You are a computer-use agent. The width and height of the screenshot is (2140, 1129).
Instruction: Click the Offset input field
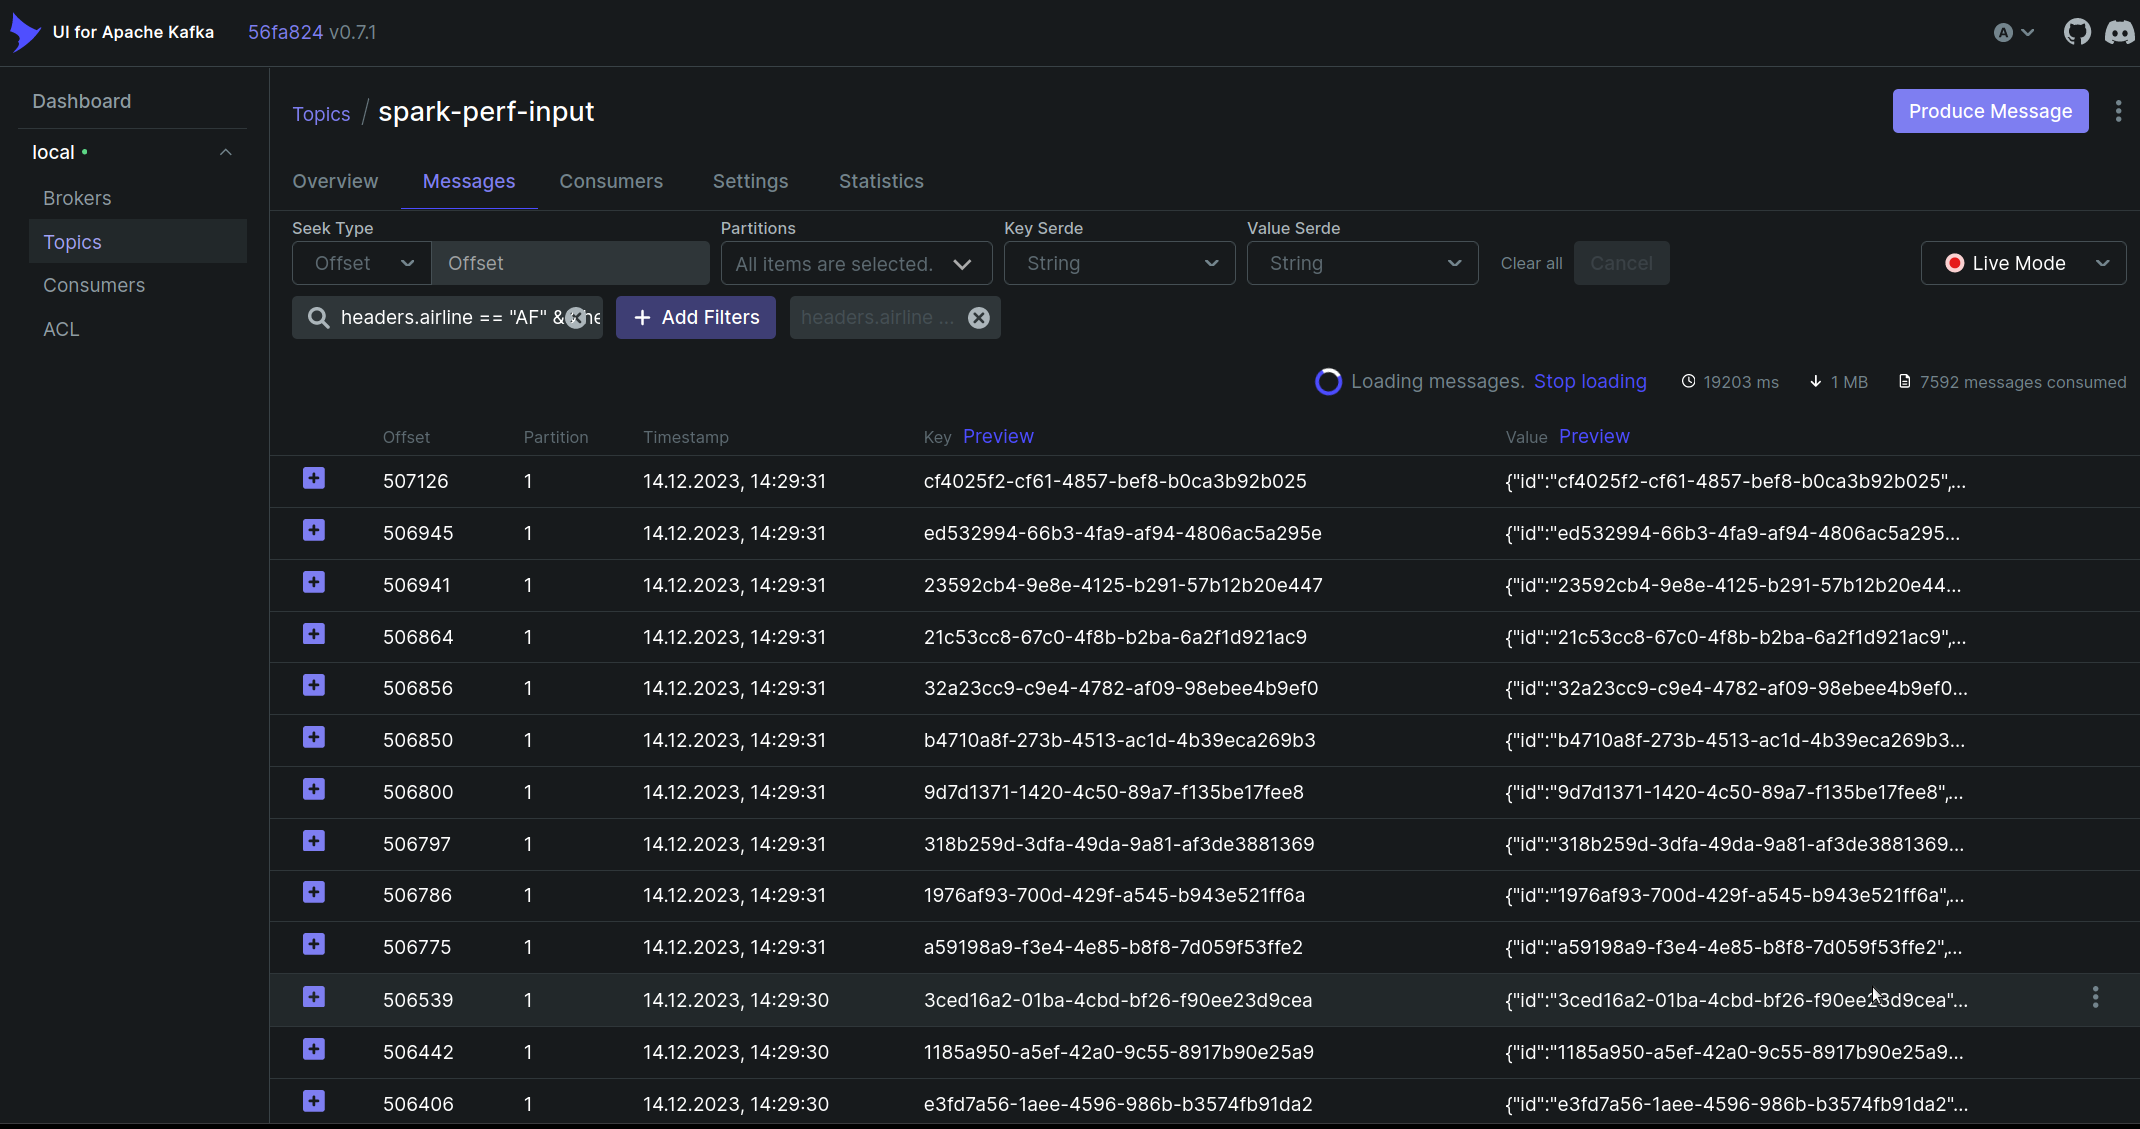click(x=570, y=263)
